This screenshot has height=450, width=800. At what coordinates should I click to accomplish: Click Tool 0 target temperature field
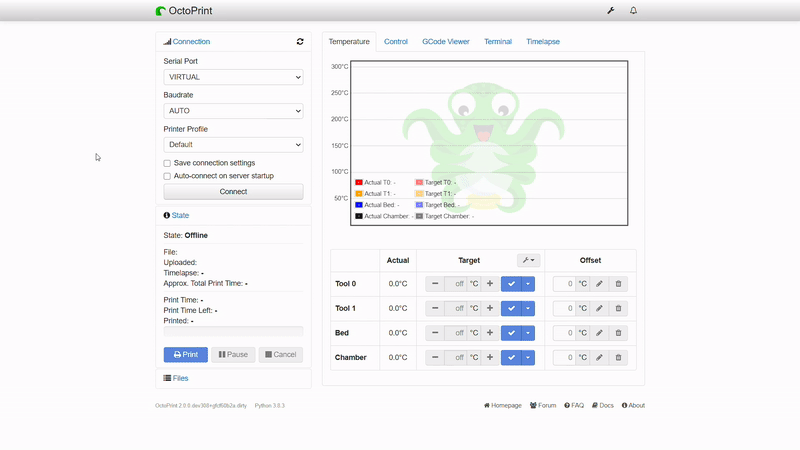click(456, 284)
